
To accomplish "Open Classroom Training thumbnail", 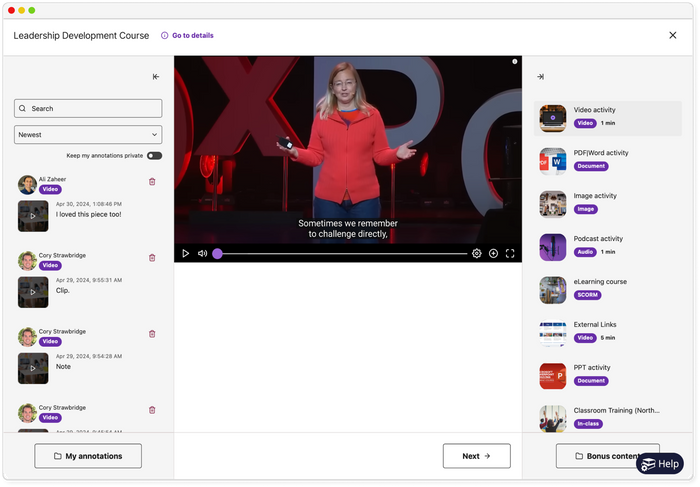I will (553, 419).
